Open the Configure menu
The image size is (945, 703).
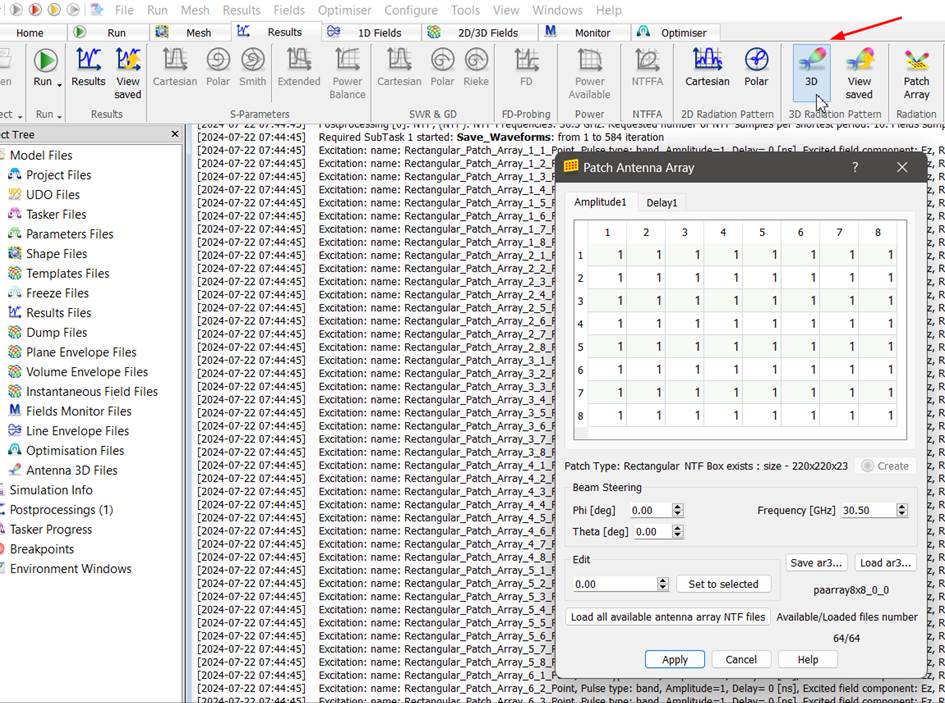click(411, 10)
